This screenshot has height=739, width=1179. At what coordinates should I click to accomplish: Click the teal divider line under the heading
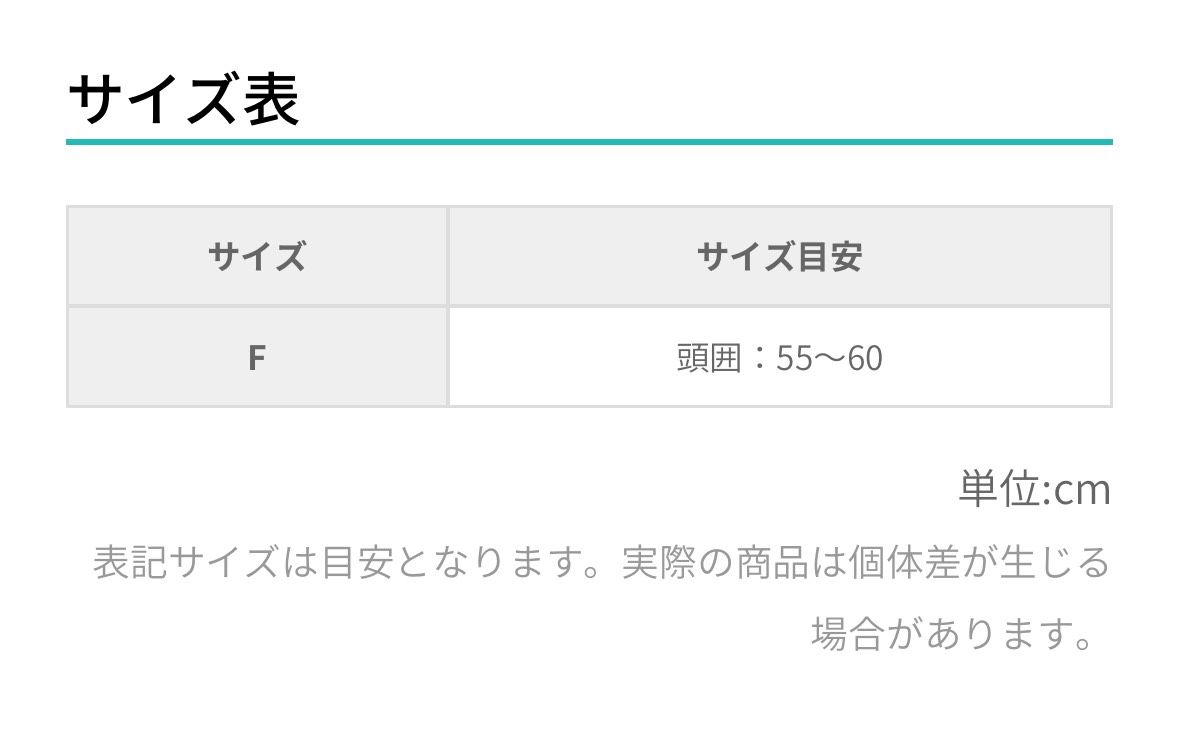(x=589, y=142)
